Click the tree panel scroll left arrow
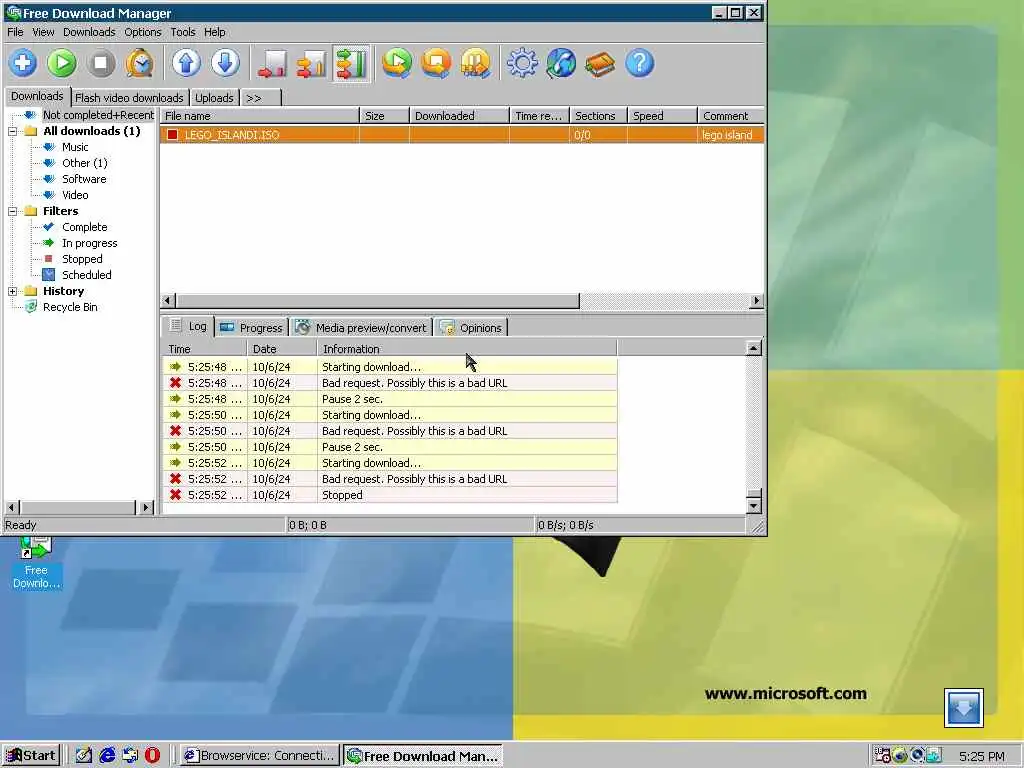 tap(12, 507)
